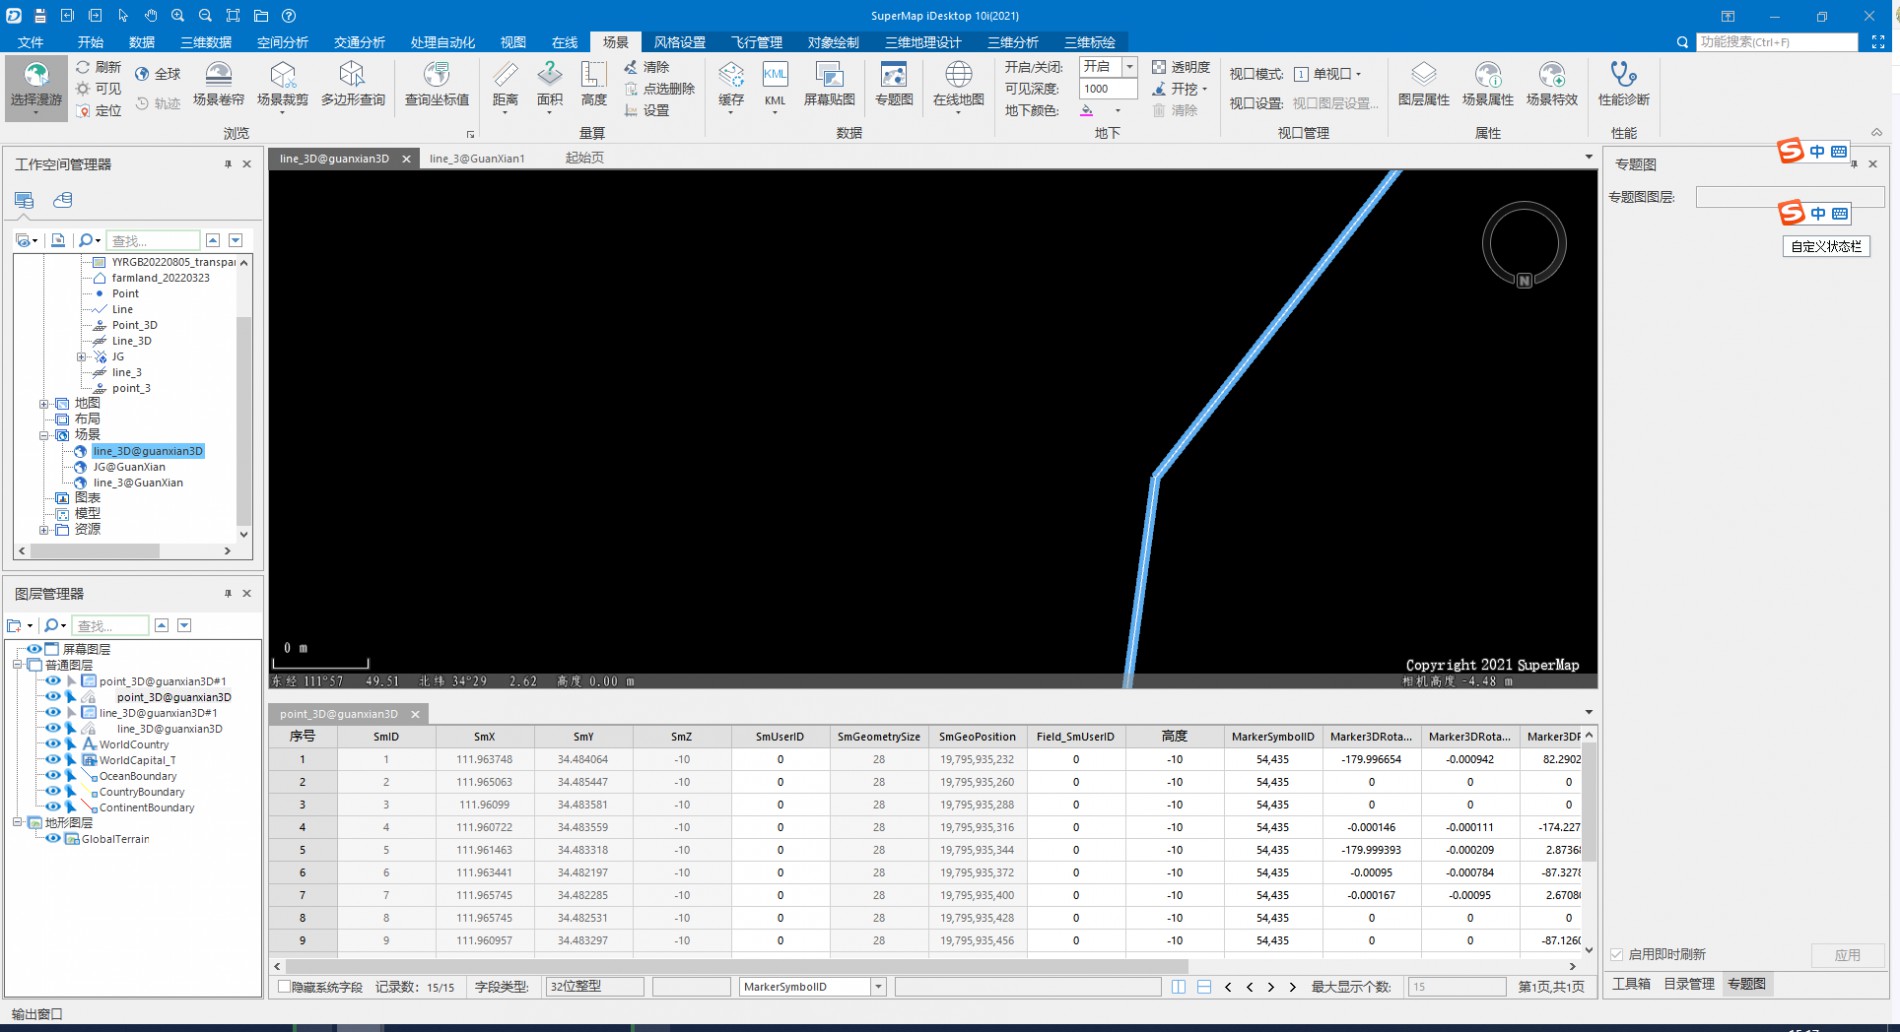Click the 自定义状态栏 button

(1825, 247)
